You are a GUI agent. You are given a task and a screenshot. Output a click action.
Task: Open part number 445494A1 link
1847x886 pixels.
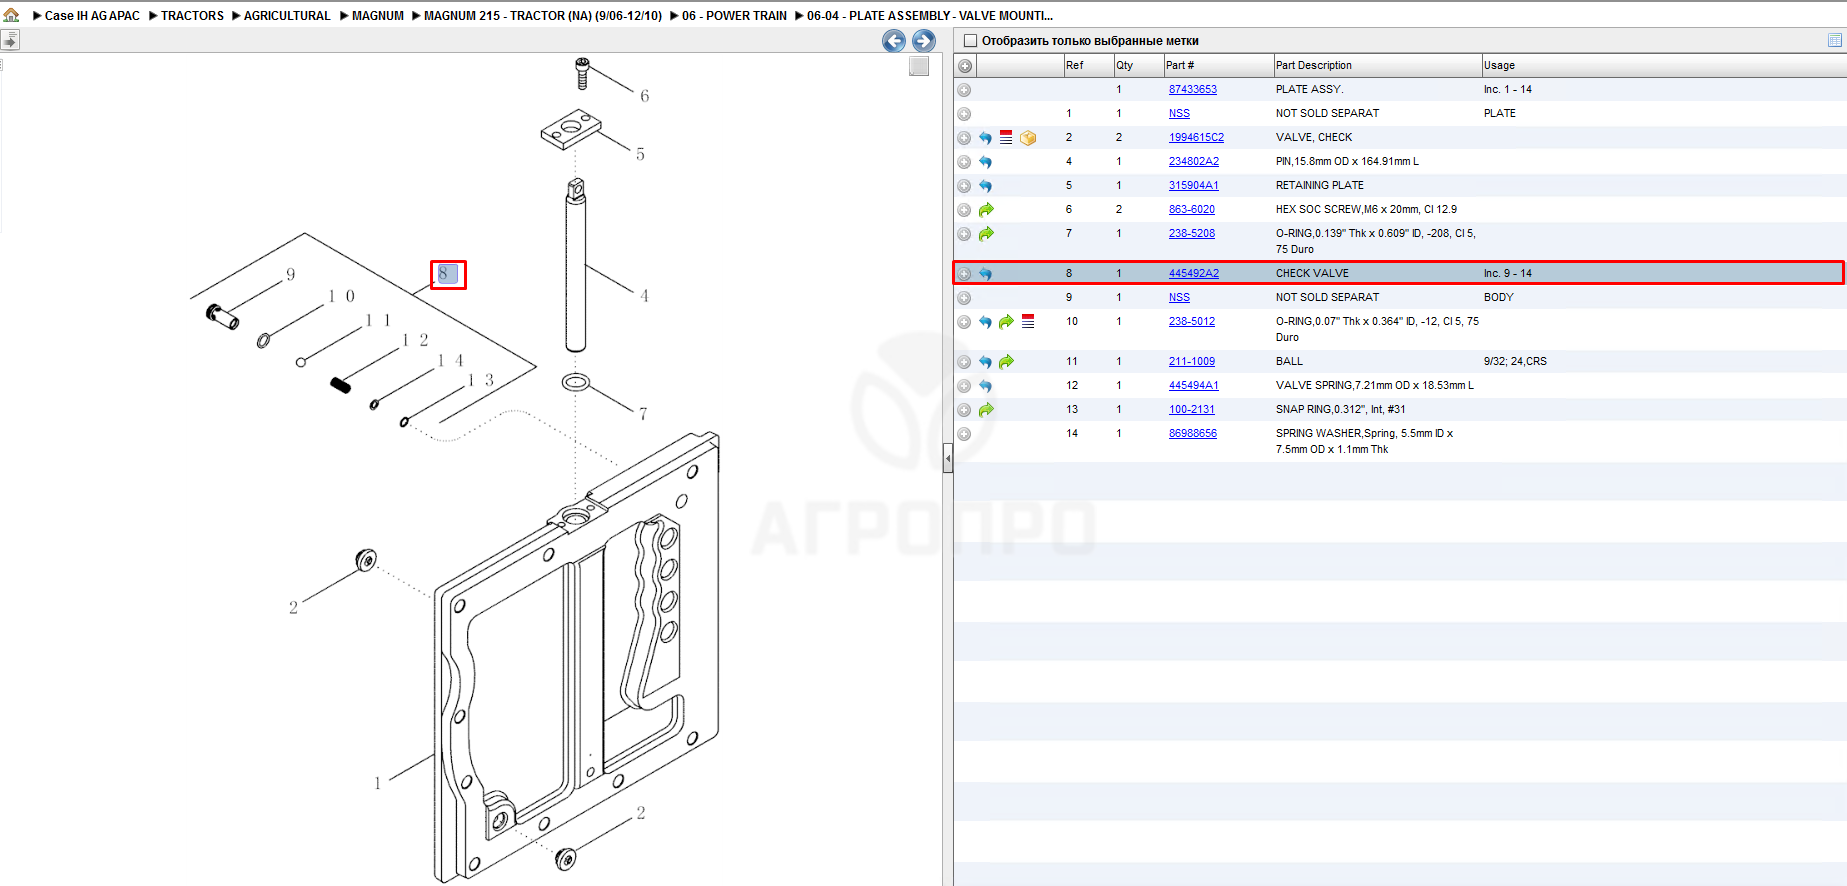click(1194, 386)
